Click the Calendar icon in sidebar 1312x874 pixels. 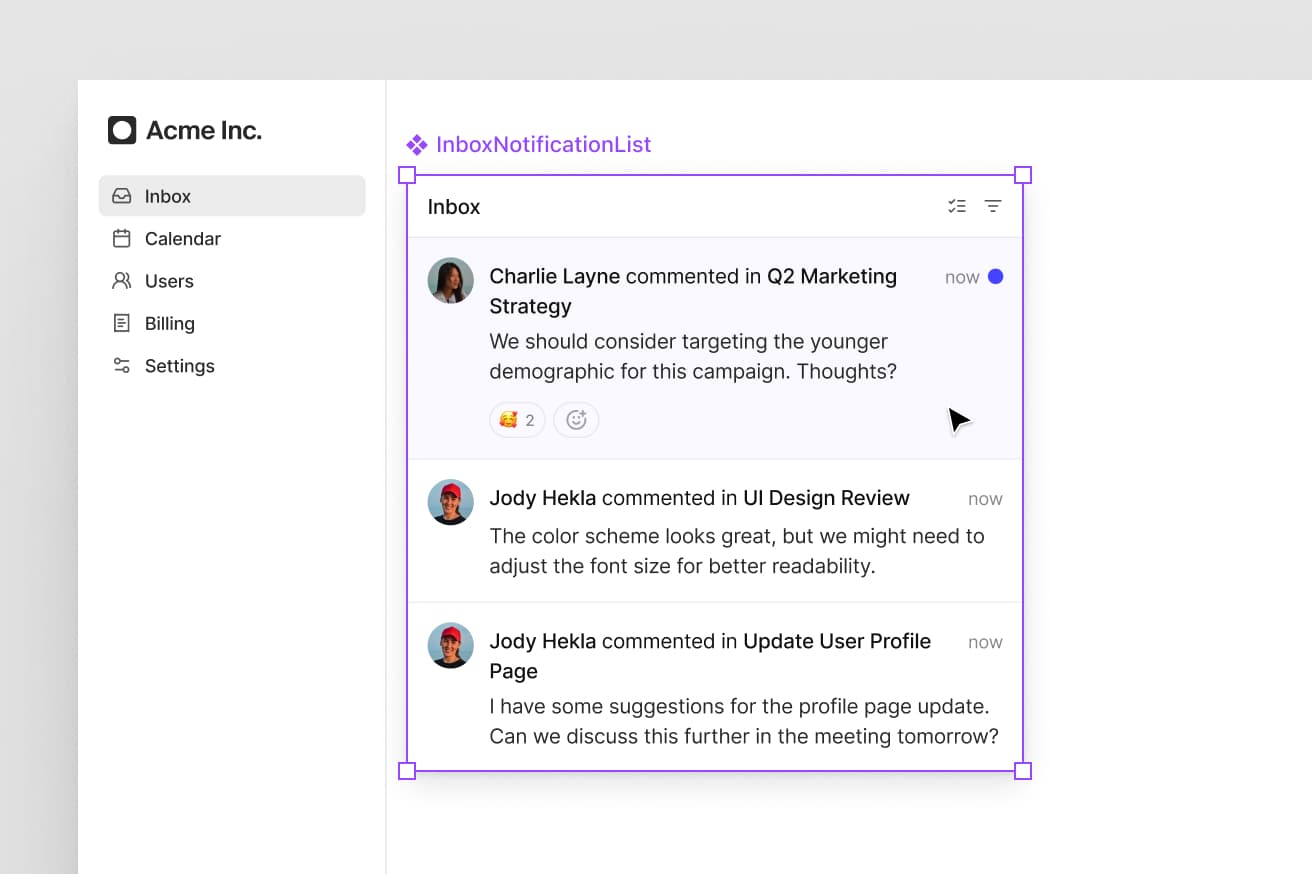122,239
